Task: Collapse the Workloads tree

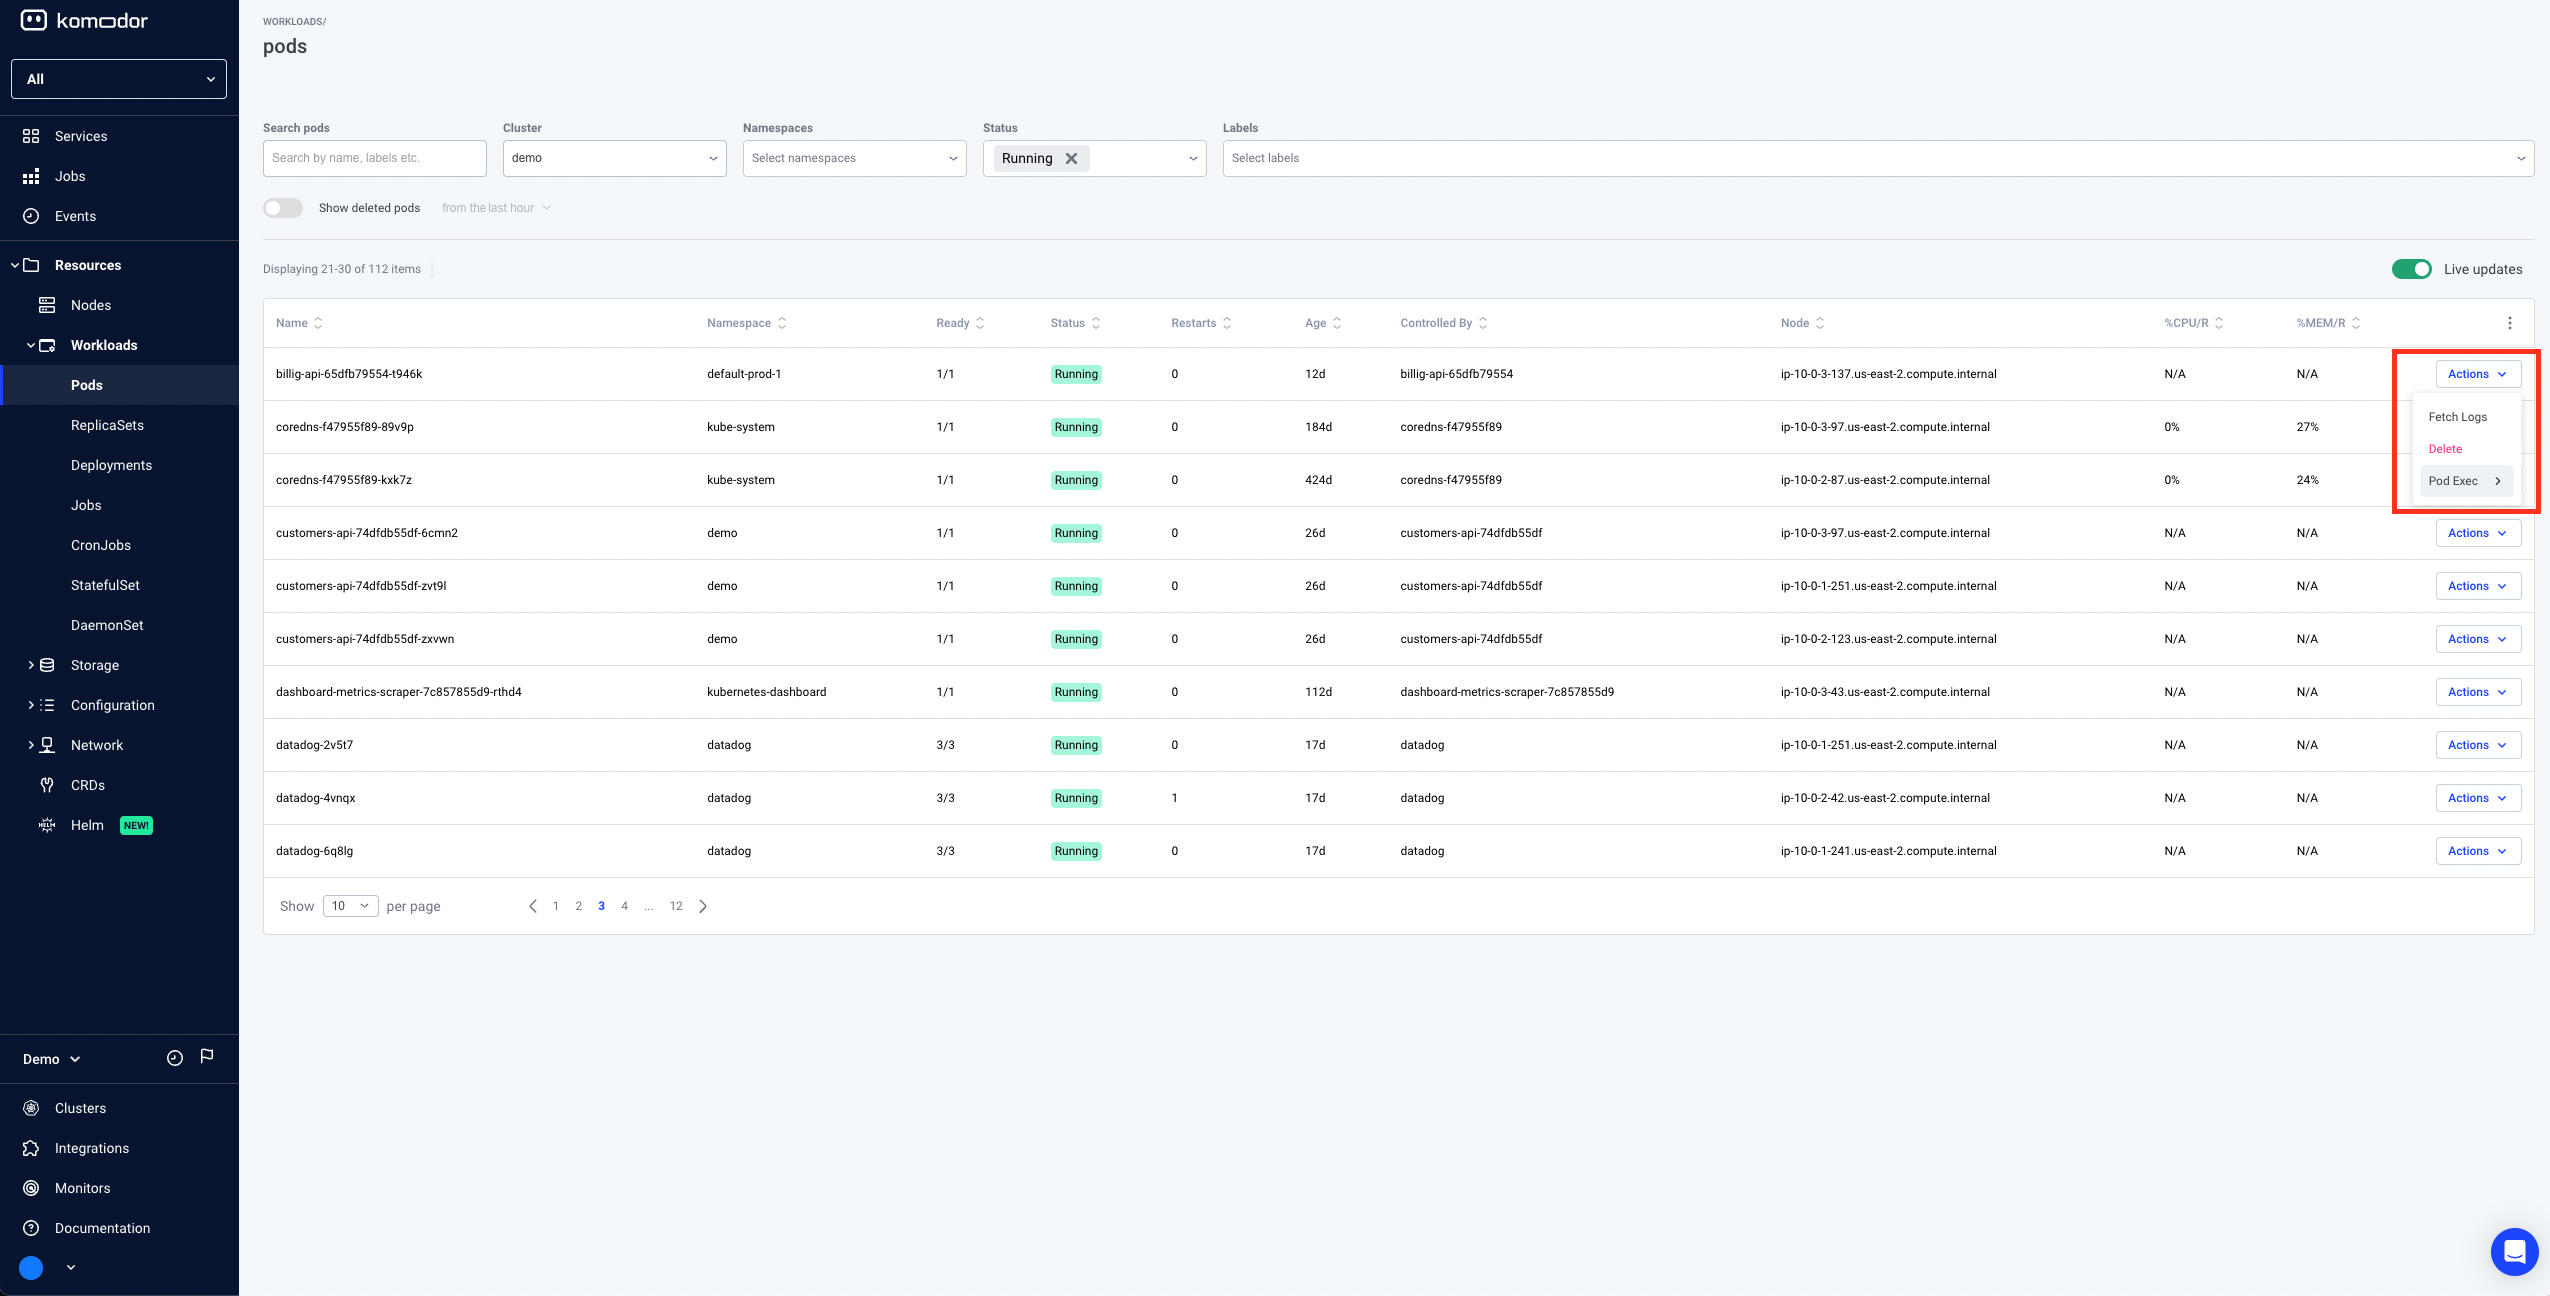Action: click(31, 345)
